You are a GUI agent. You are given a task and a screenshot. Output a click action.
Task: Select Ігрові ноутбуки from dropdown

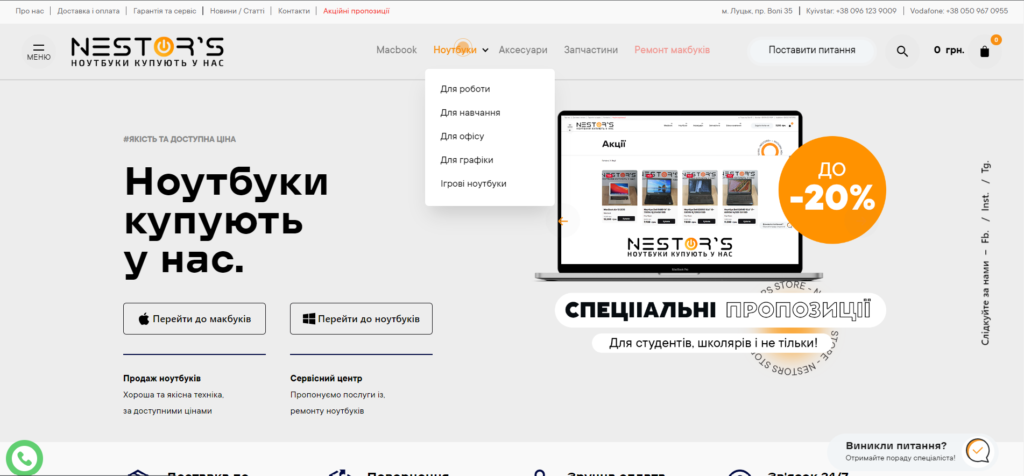pos(473,183)
